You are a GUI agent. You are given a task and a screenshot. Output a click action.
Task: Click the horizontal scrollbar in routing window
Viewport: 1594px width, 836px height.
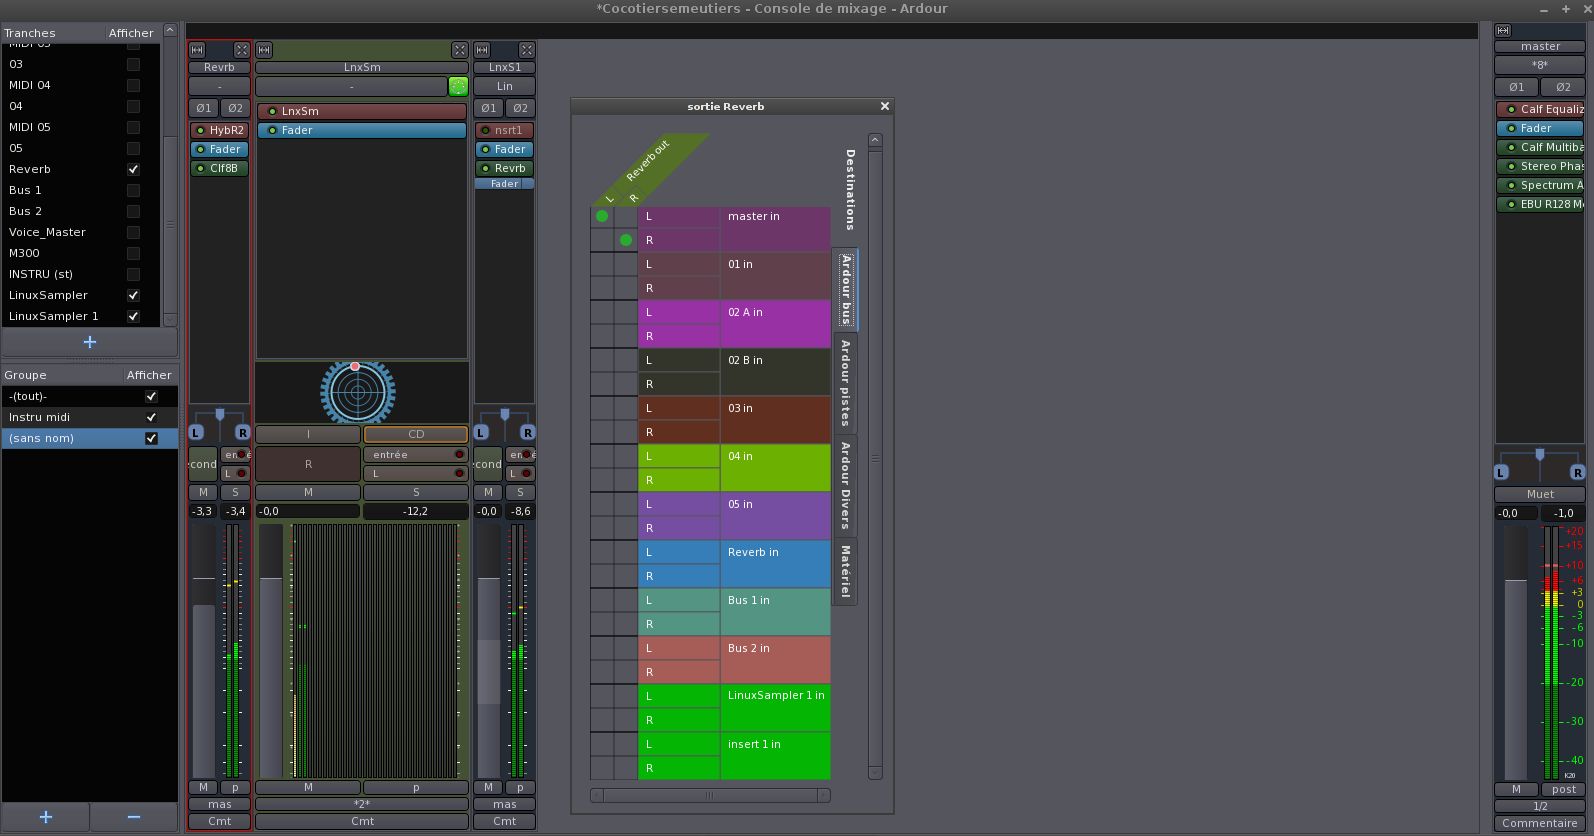pos(710,795)
